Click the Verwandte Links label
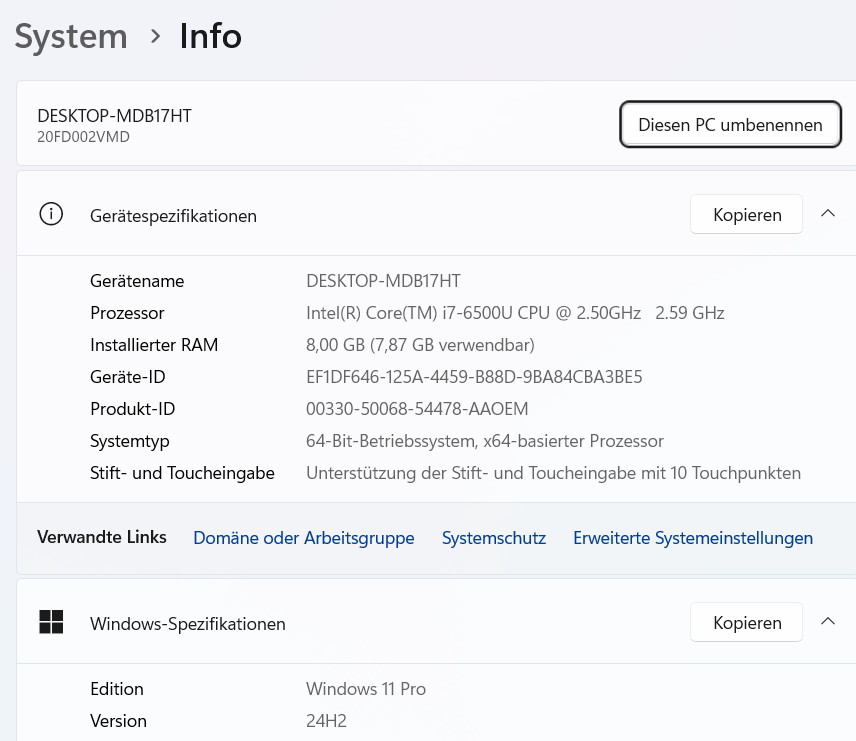This screenshot has width=856, height=741. click(x=102, y=537)
